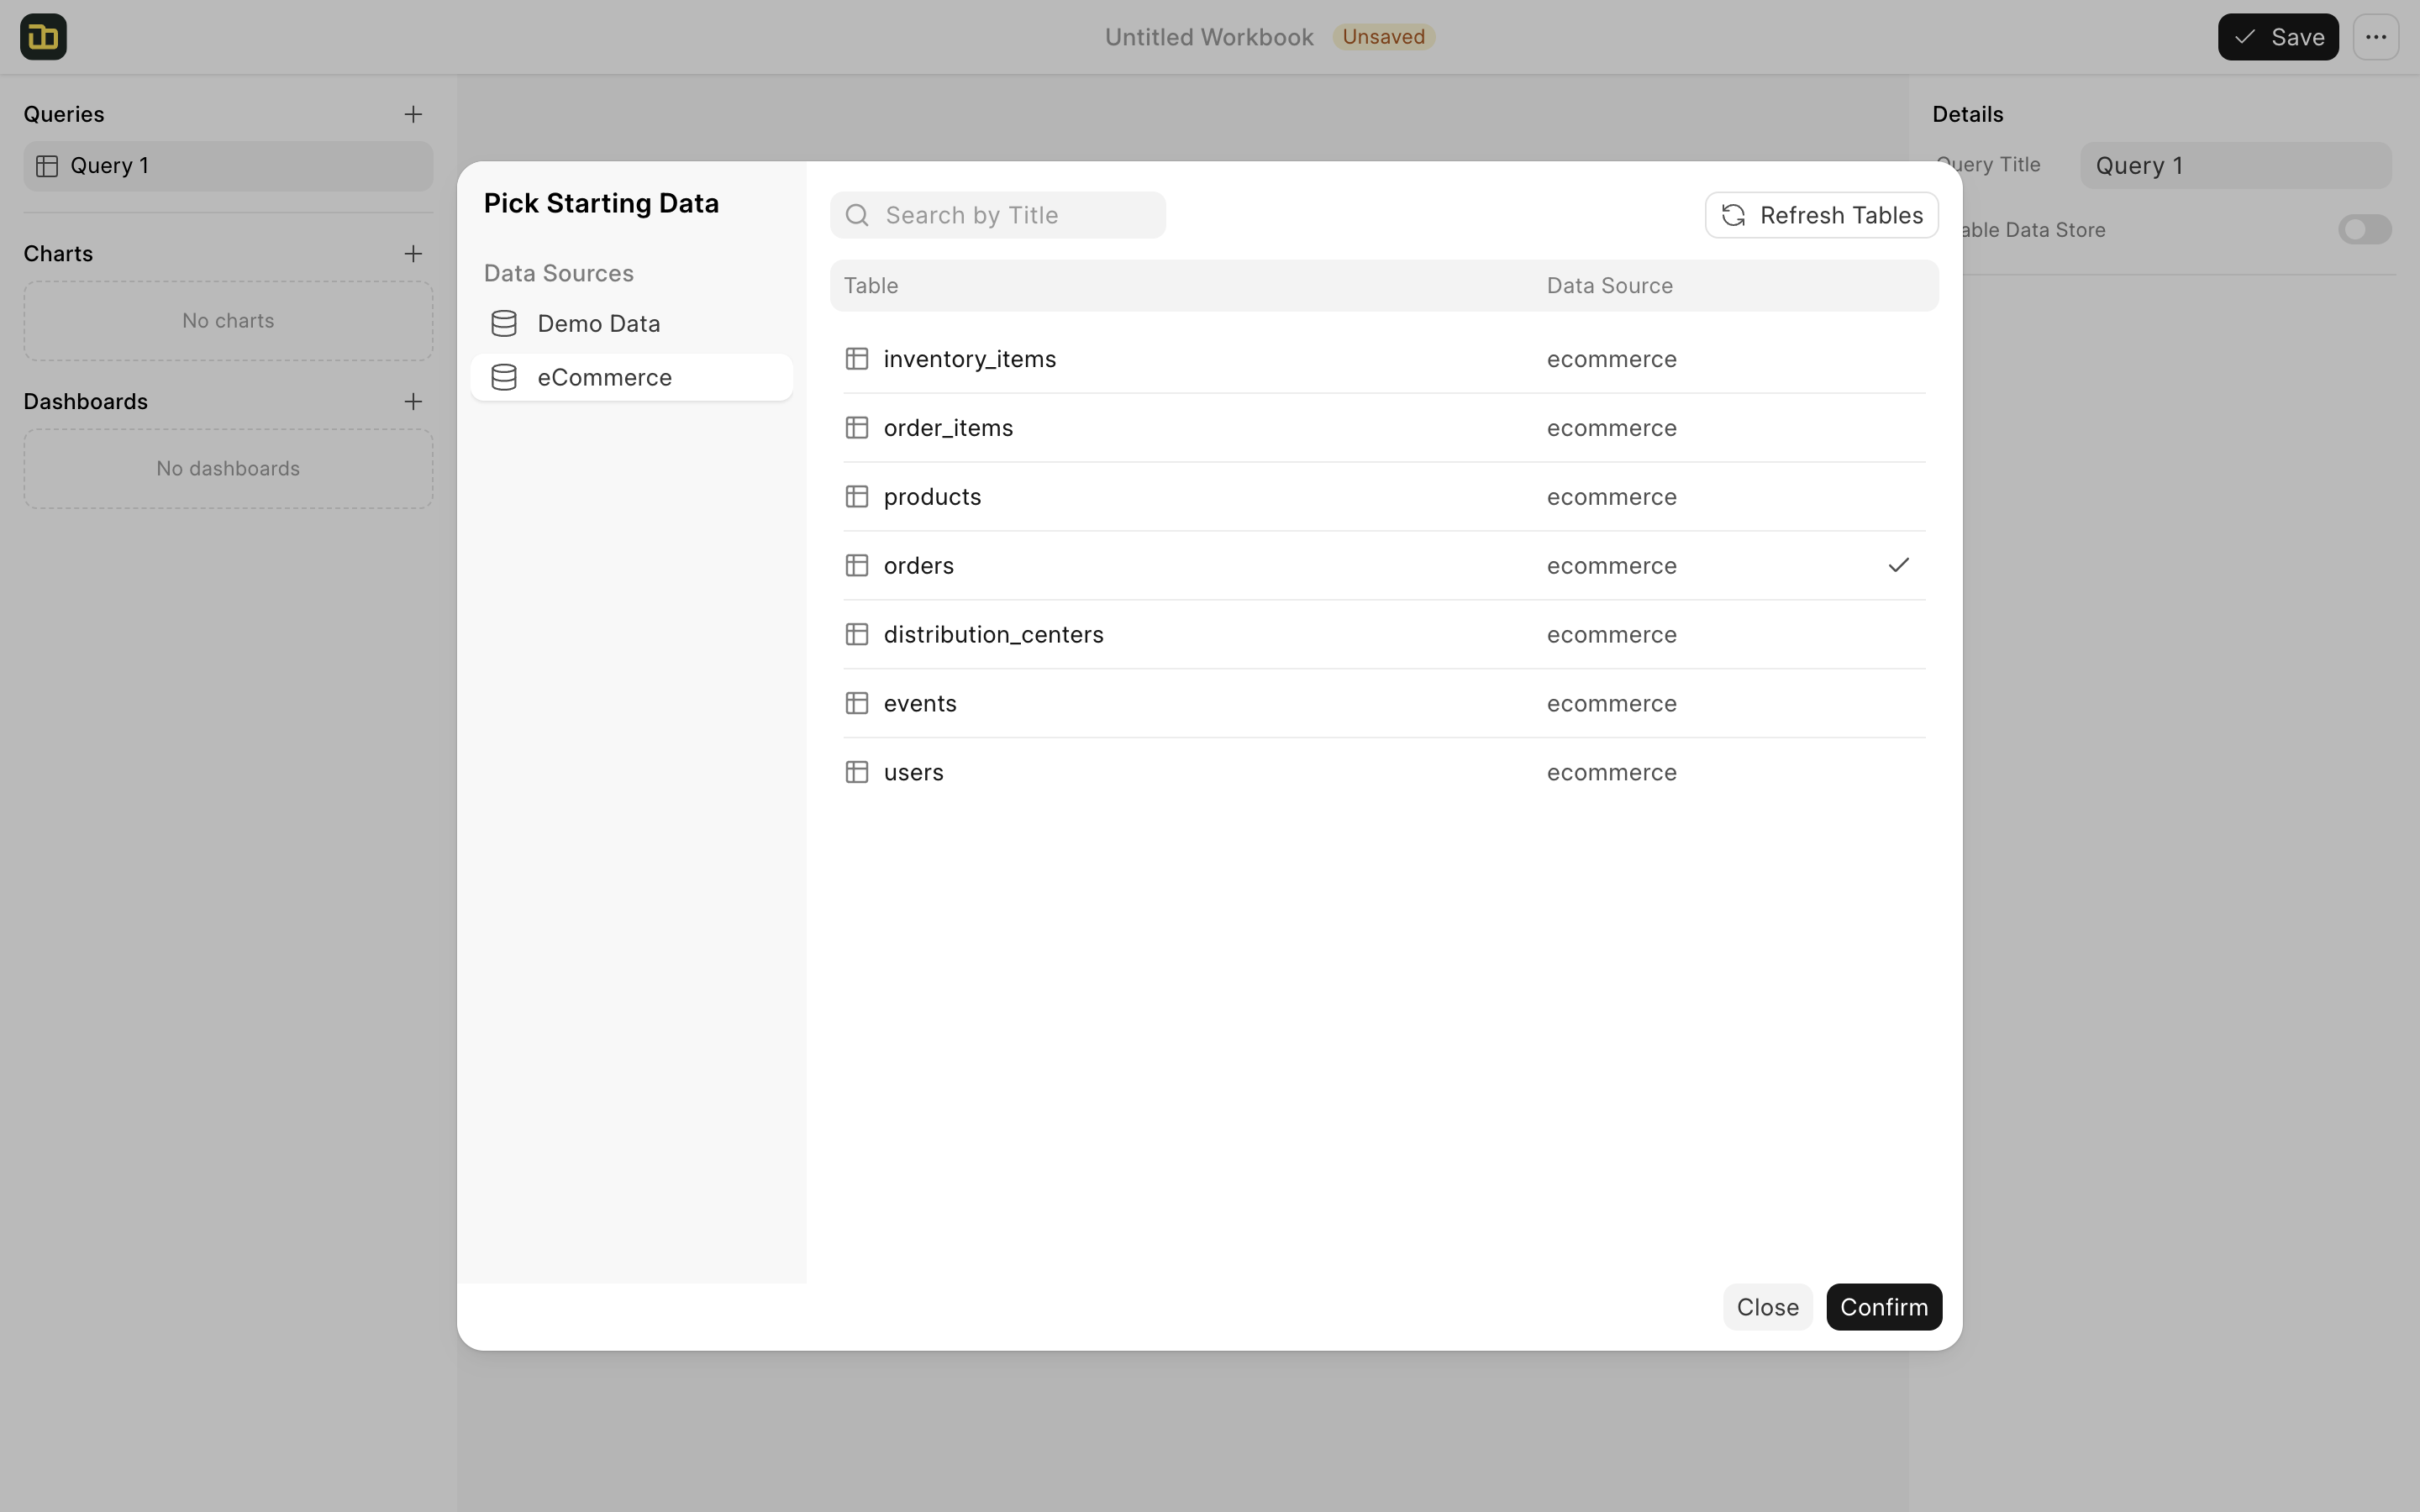
Task: Click the products table icon
Action: tap(857, 497)
